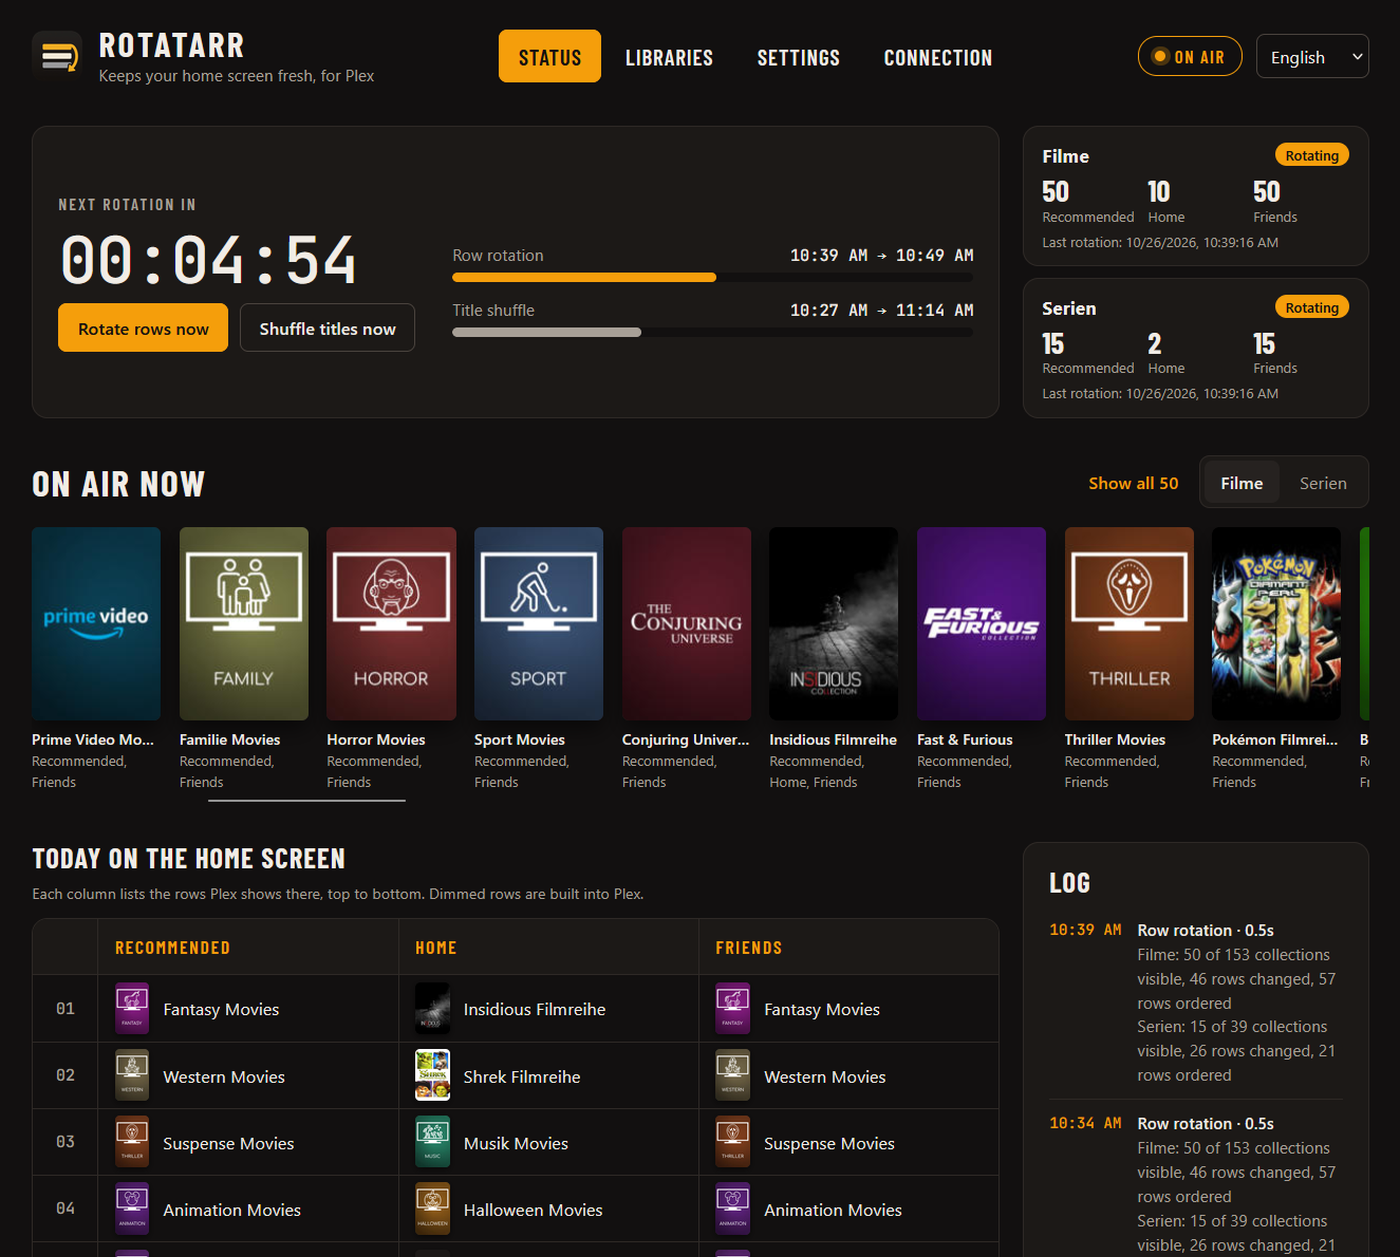Open the Thriller collection poster

(x=1129, y=624)
